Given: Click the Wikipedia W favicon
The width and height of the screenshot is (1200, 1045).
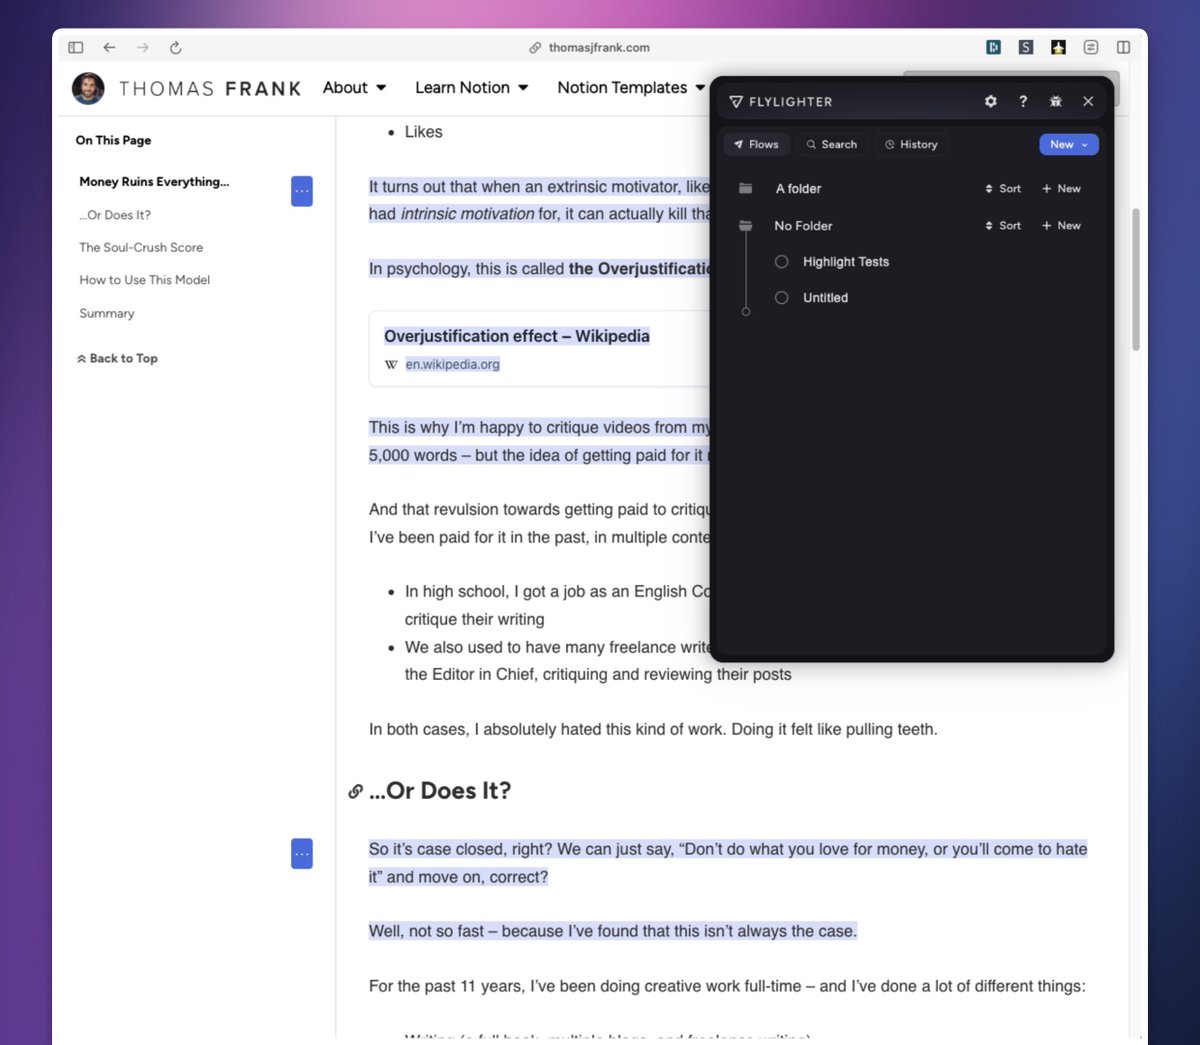Looking at the screenshot, I should 391,365.
